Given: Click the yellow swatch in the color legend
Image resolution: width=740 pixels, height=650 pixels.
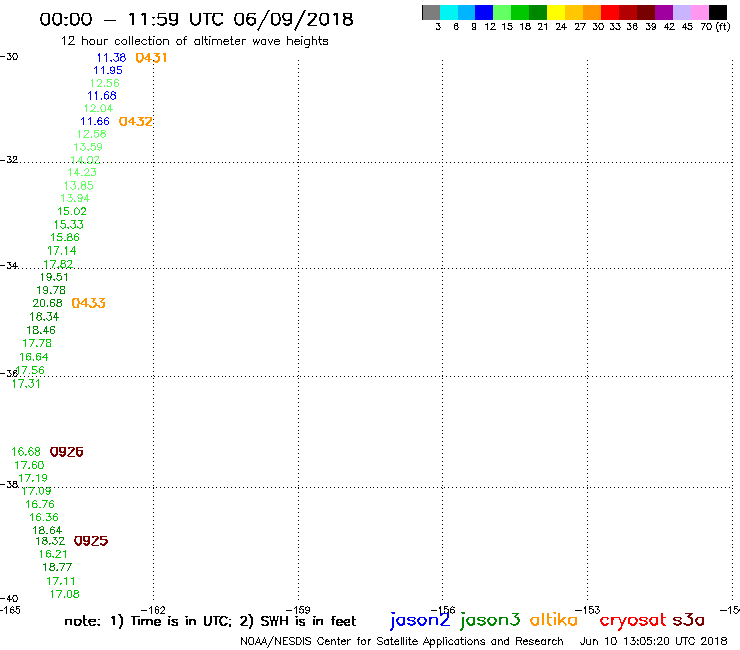Looking at the screenshot, I should point(556,12).
